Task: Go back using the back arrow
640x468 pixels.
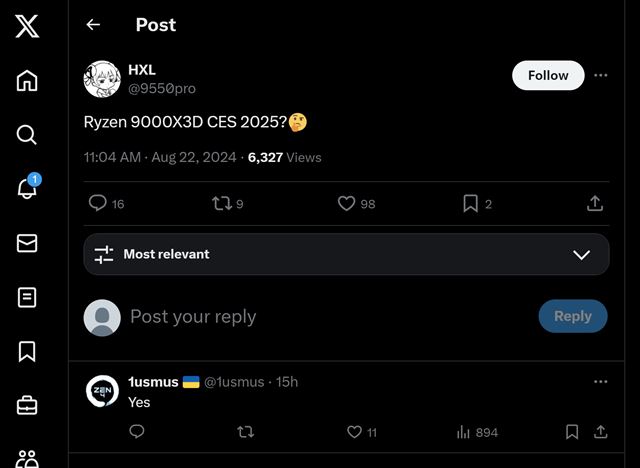Action: click(93, 25)
